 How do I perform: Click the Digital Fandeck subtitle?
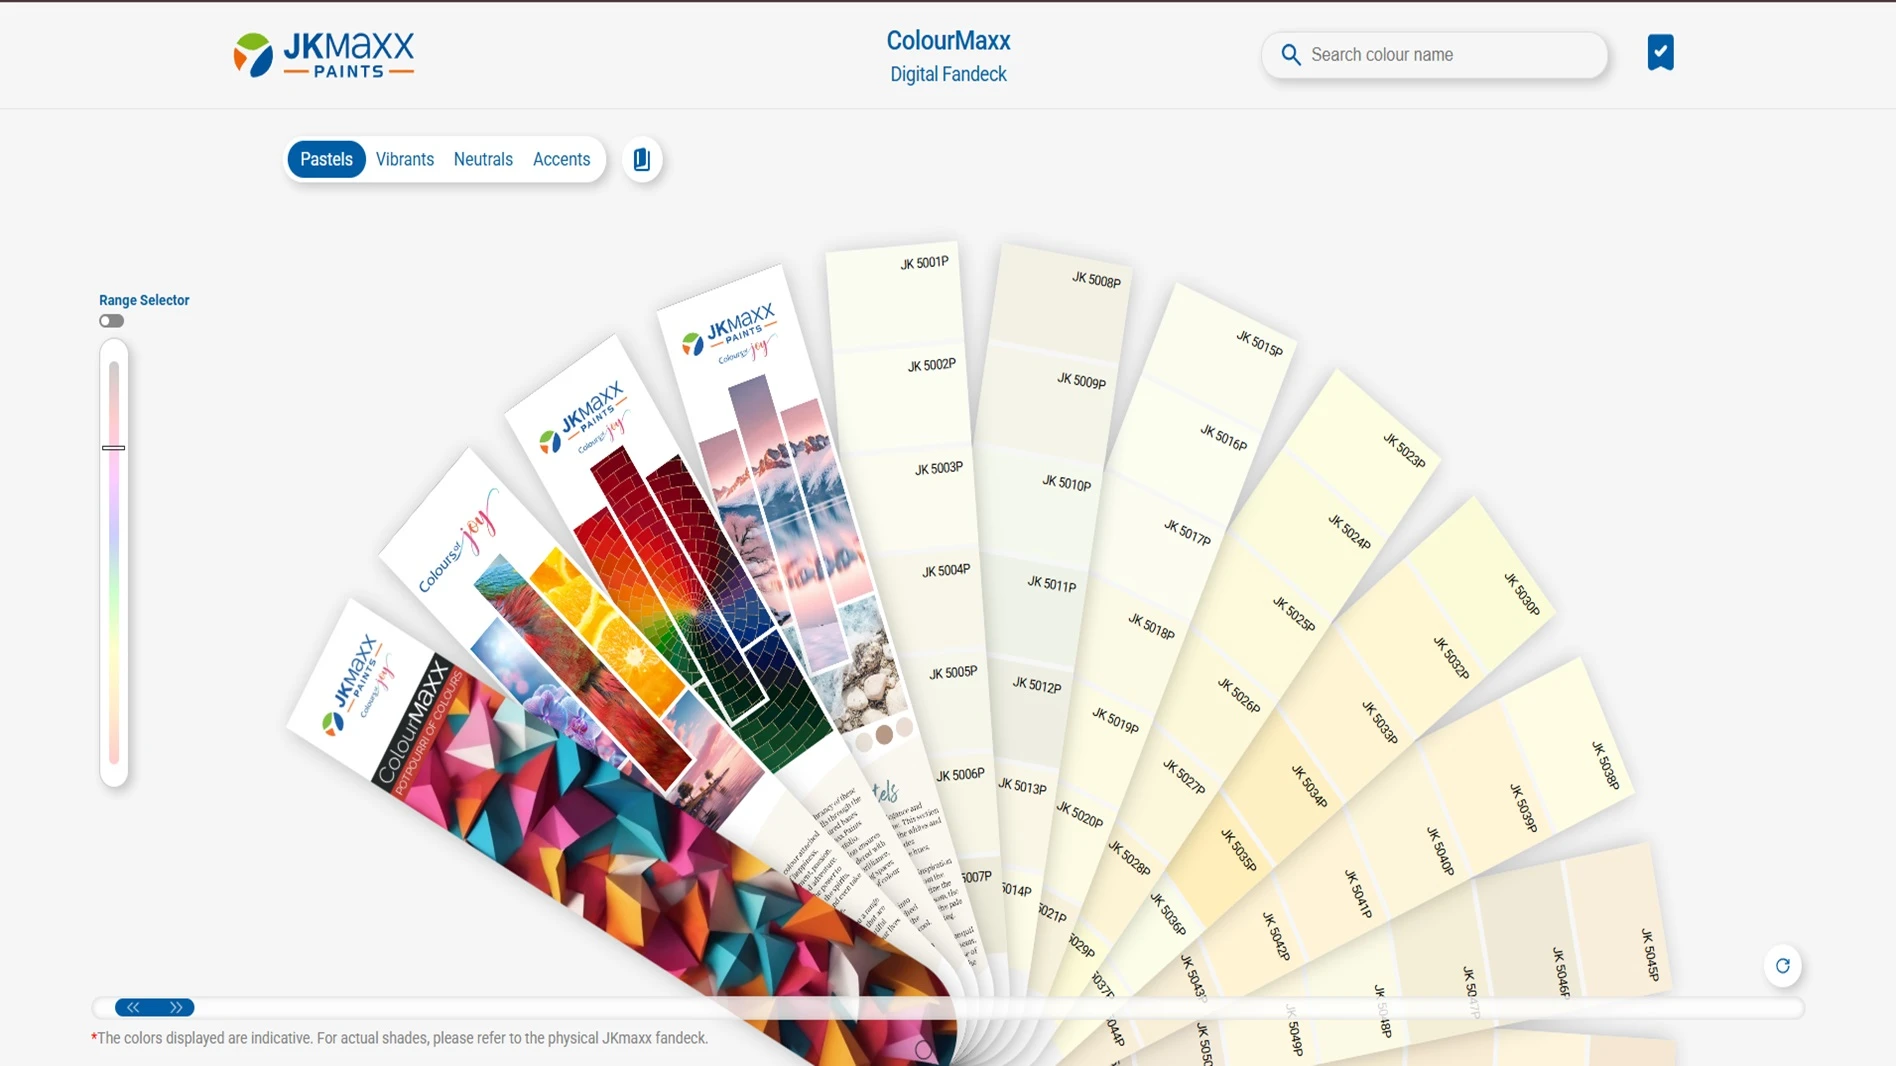[948, 75]
